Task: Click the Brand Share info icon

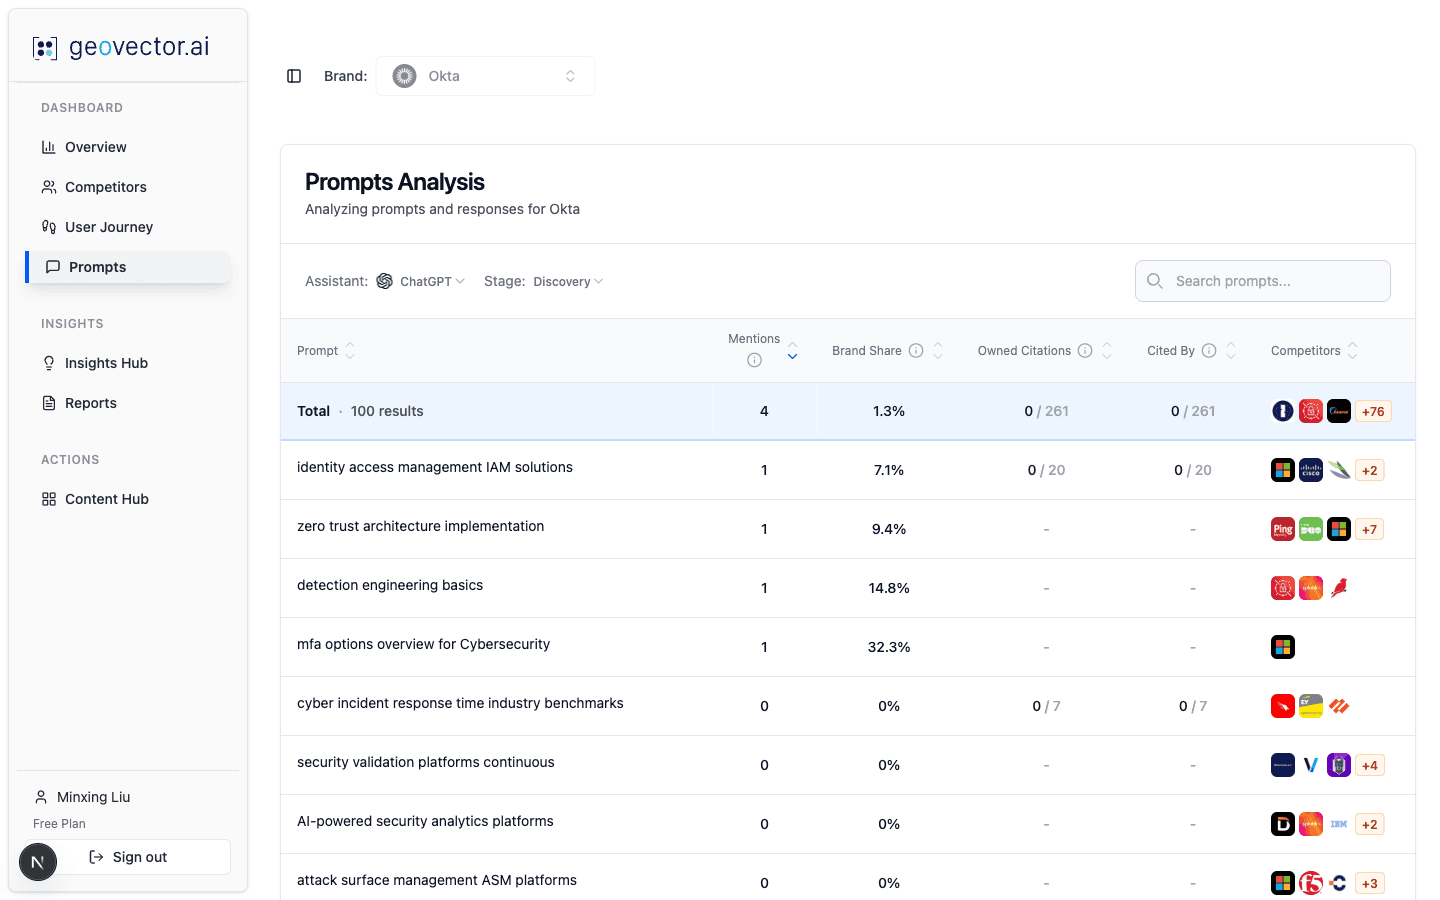Action: (916, 350)
